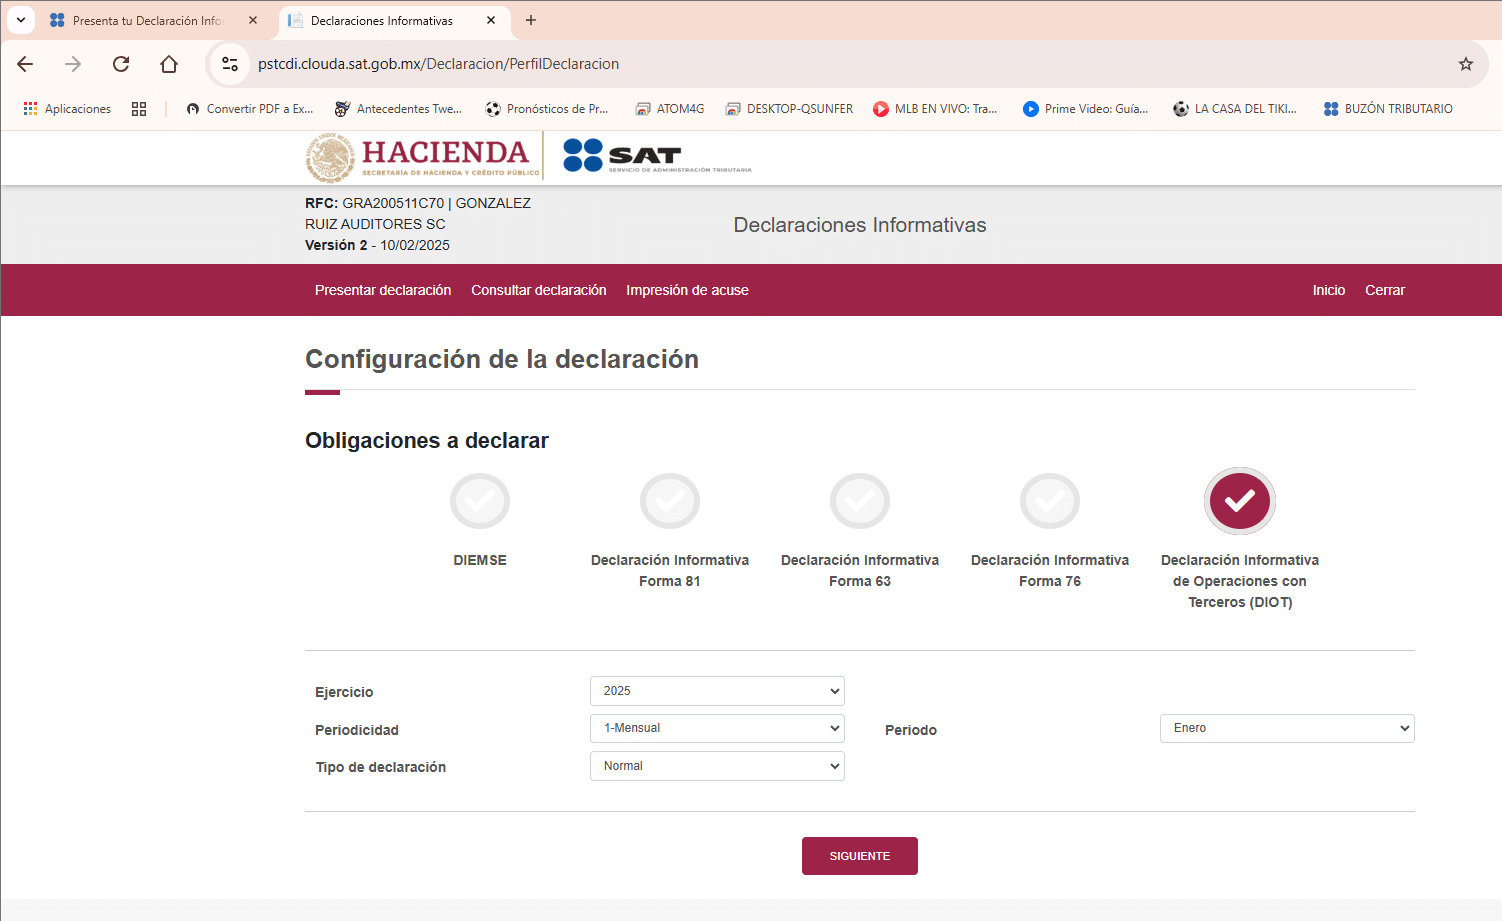
Task: Open the Ejercicio dropdown
Action: coord(716,690)
